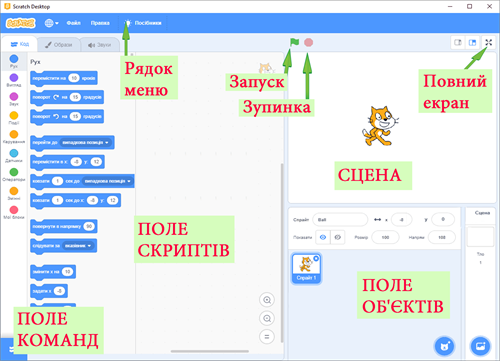Open the language globe menu

(x=51, y=23)
